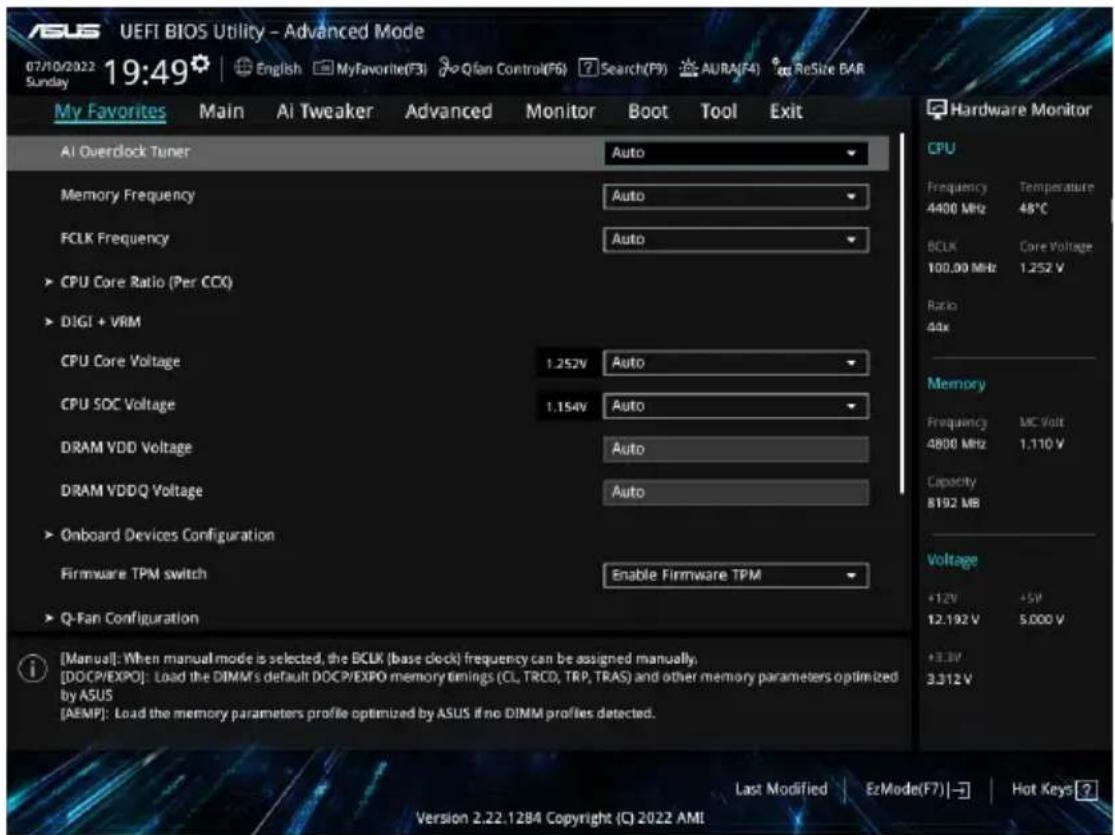Switch to EzMode(F7)
1115x835 pixels.
[x=917, y=789]
